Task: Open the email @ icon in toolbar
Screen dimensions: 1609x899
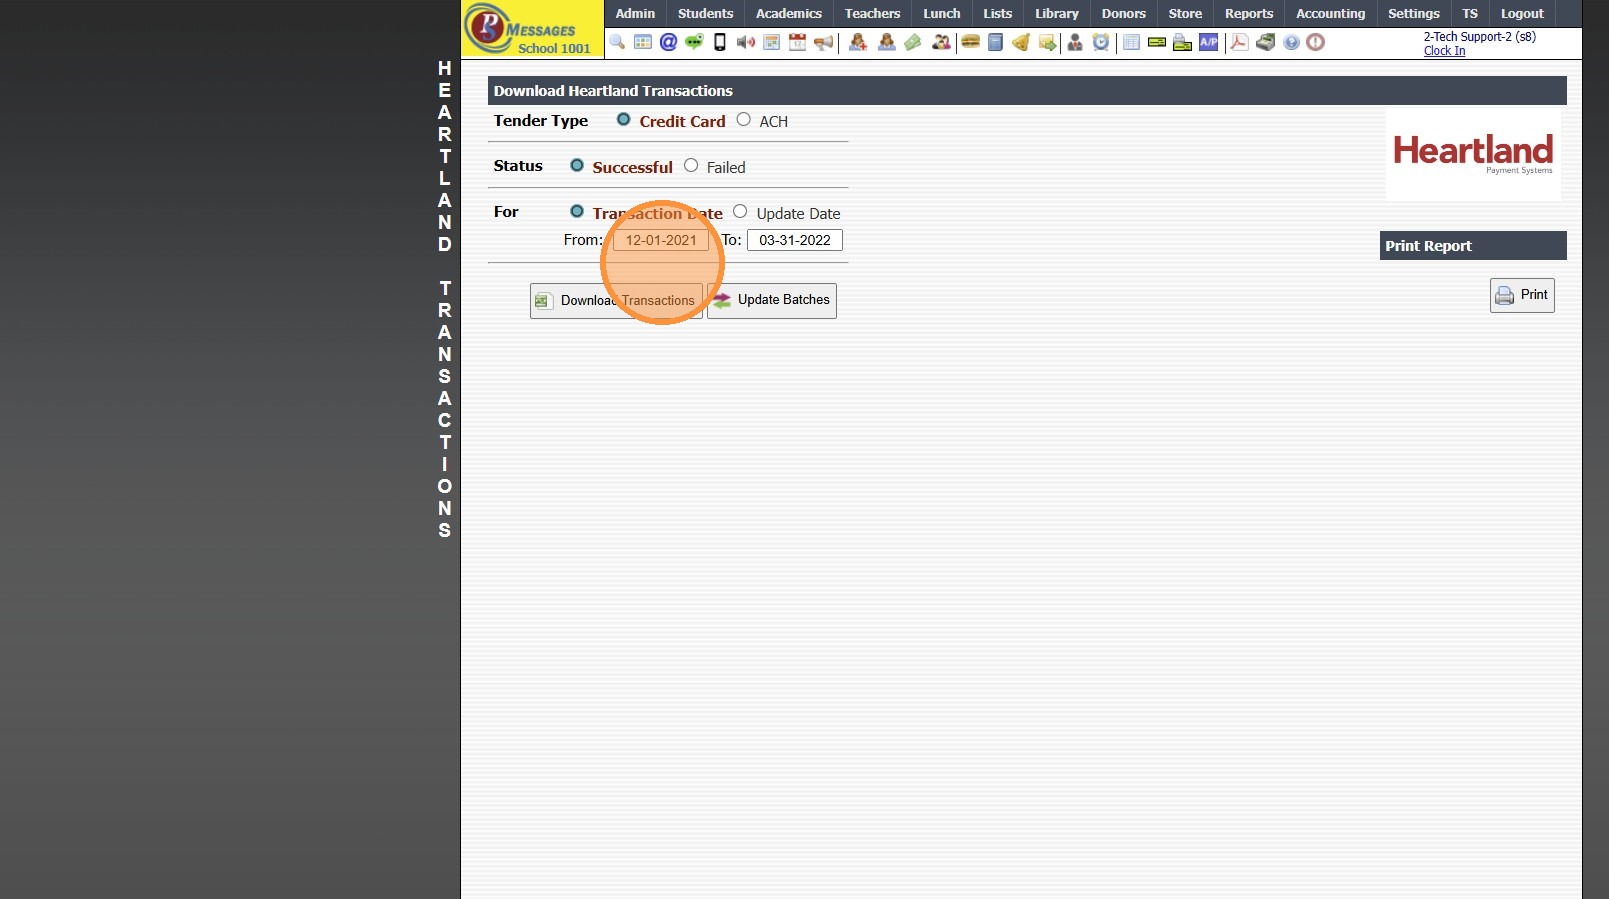Action: [668, 42]
